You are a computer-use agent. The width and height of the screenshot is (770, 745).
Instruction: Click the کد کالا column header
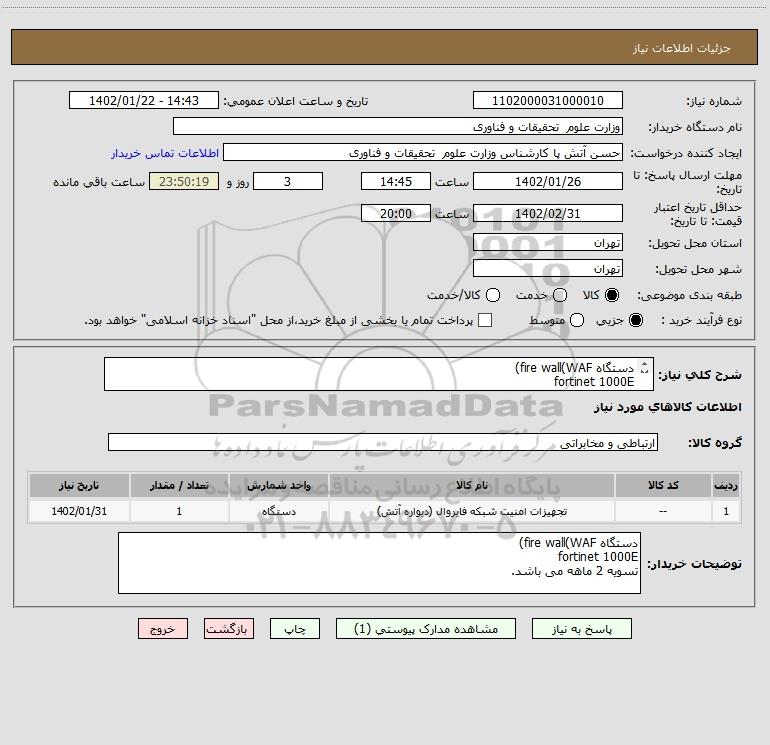tap(663, 485)
